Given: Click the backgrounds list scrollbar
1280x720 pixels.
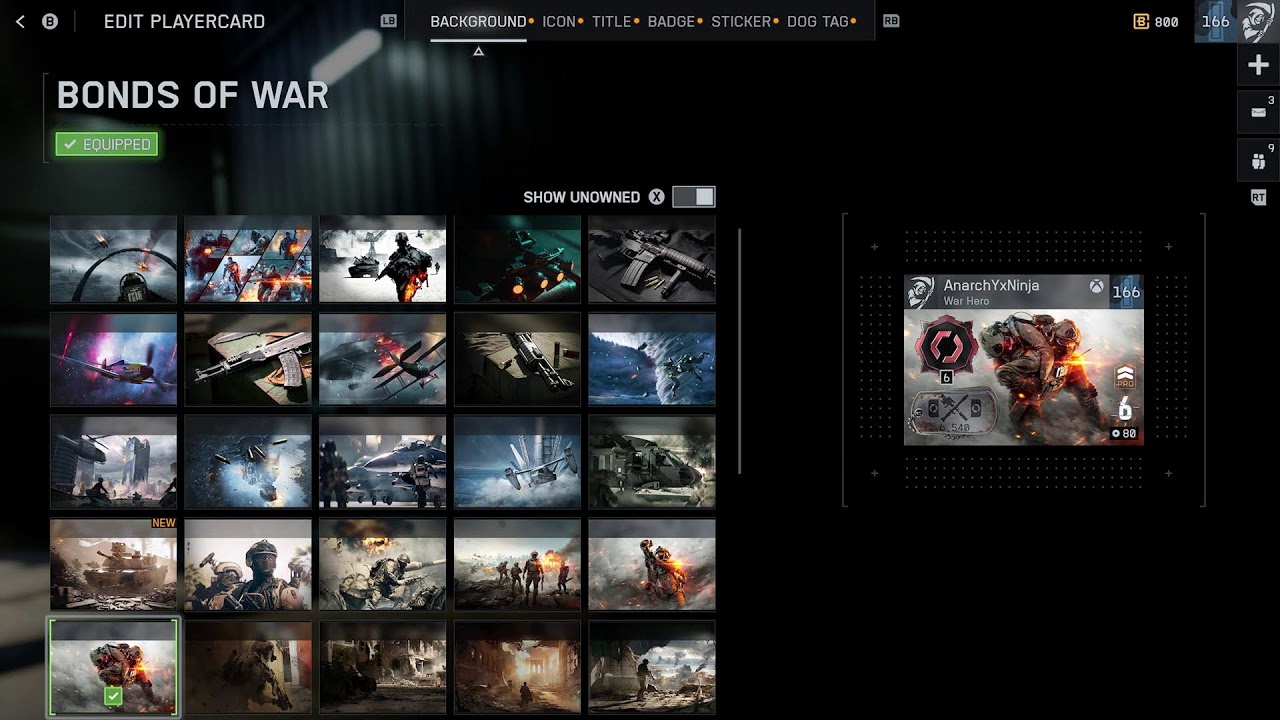Looking at the screenshot, I should pyautogui.click(x=739, y=350).
